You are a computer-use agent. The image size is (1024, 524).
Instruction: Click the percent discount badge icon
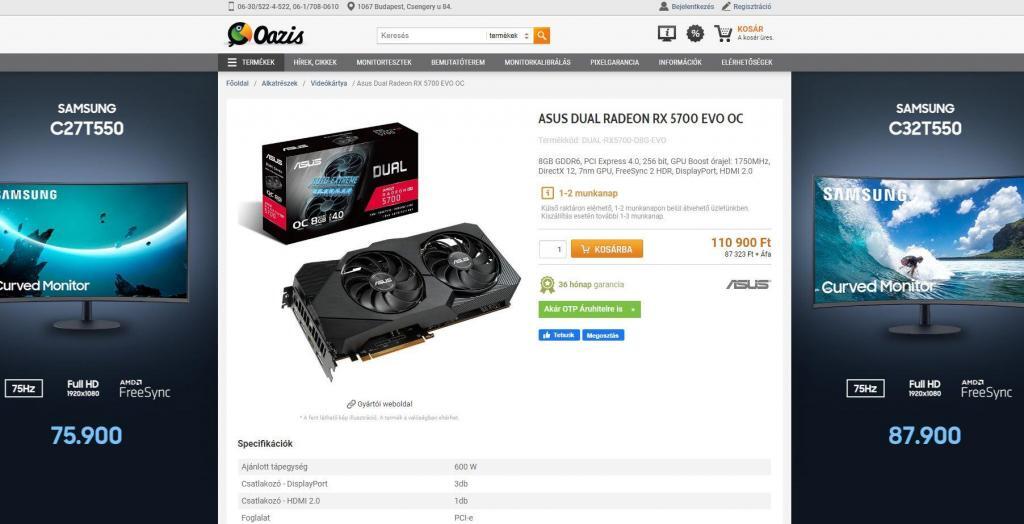pyautogui.click(x=695, y=33)
